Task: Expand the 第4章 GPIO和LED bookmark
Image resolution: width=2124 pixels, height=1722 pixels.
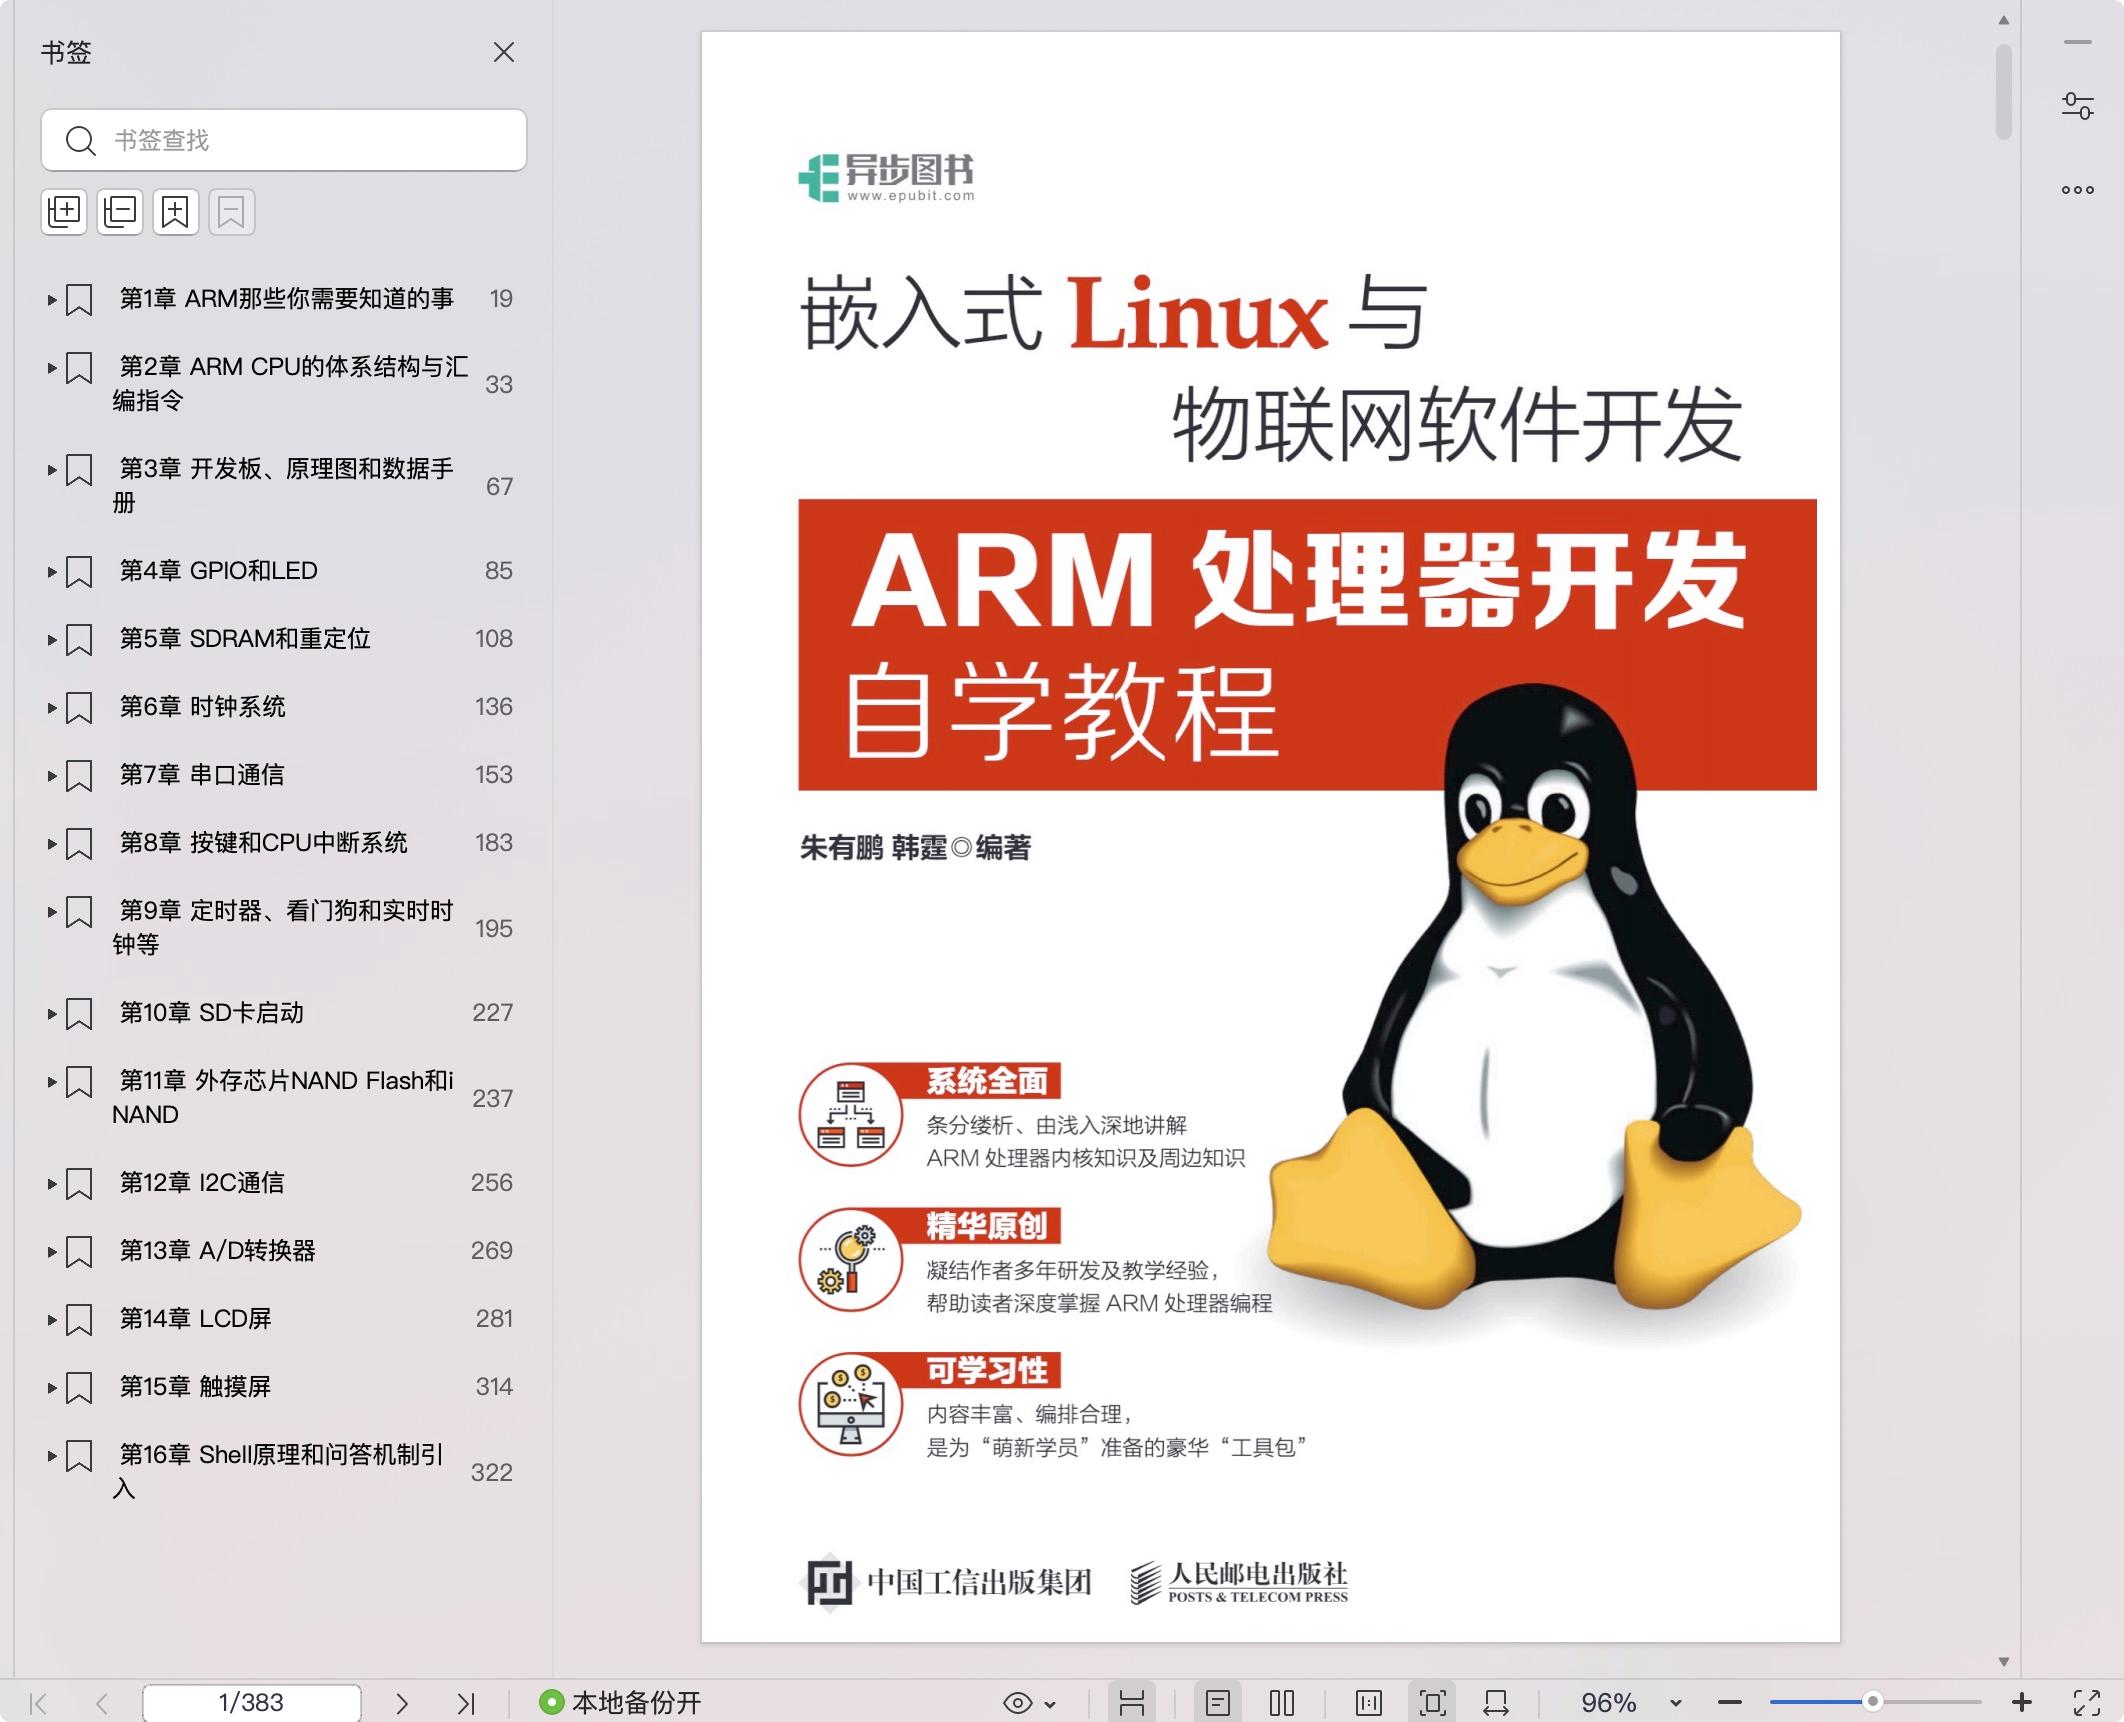Action: point(51,571)
